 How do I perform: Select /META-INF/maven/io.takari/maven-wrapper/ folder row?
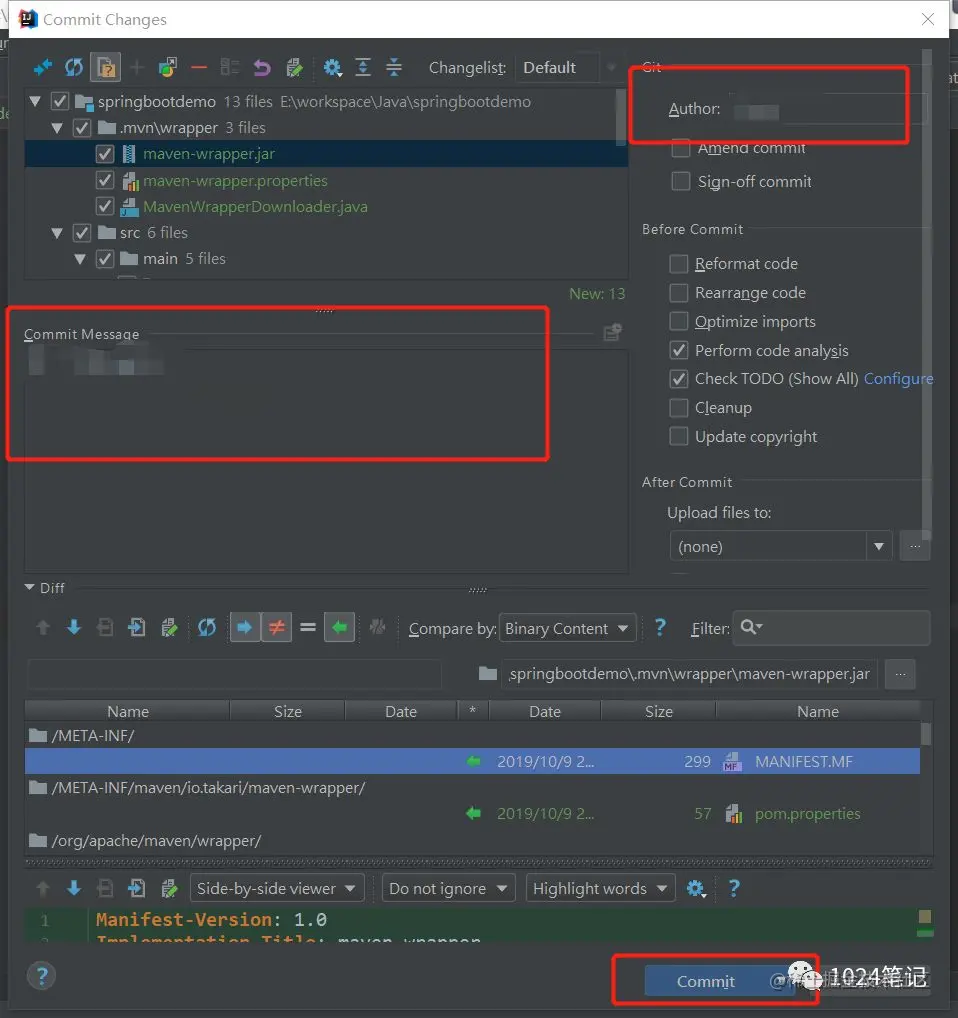pos(473,788)
